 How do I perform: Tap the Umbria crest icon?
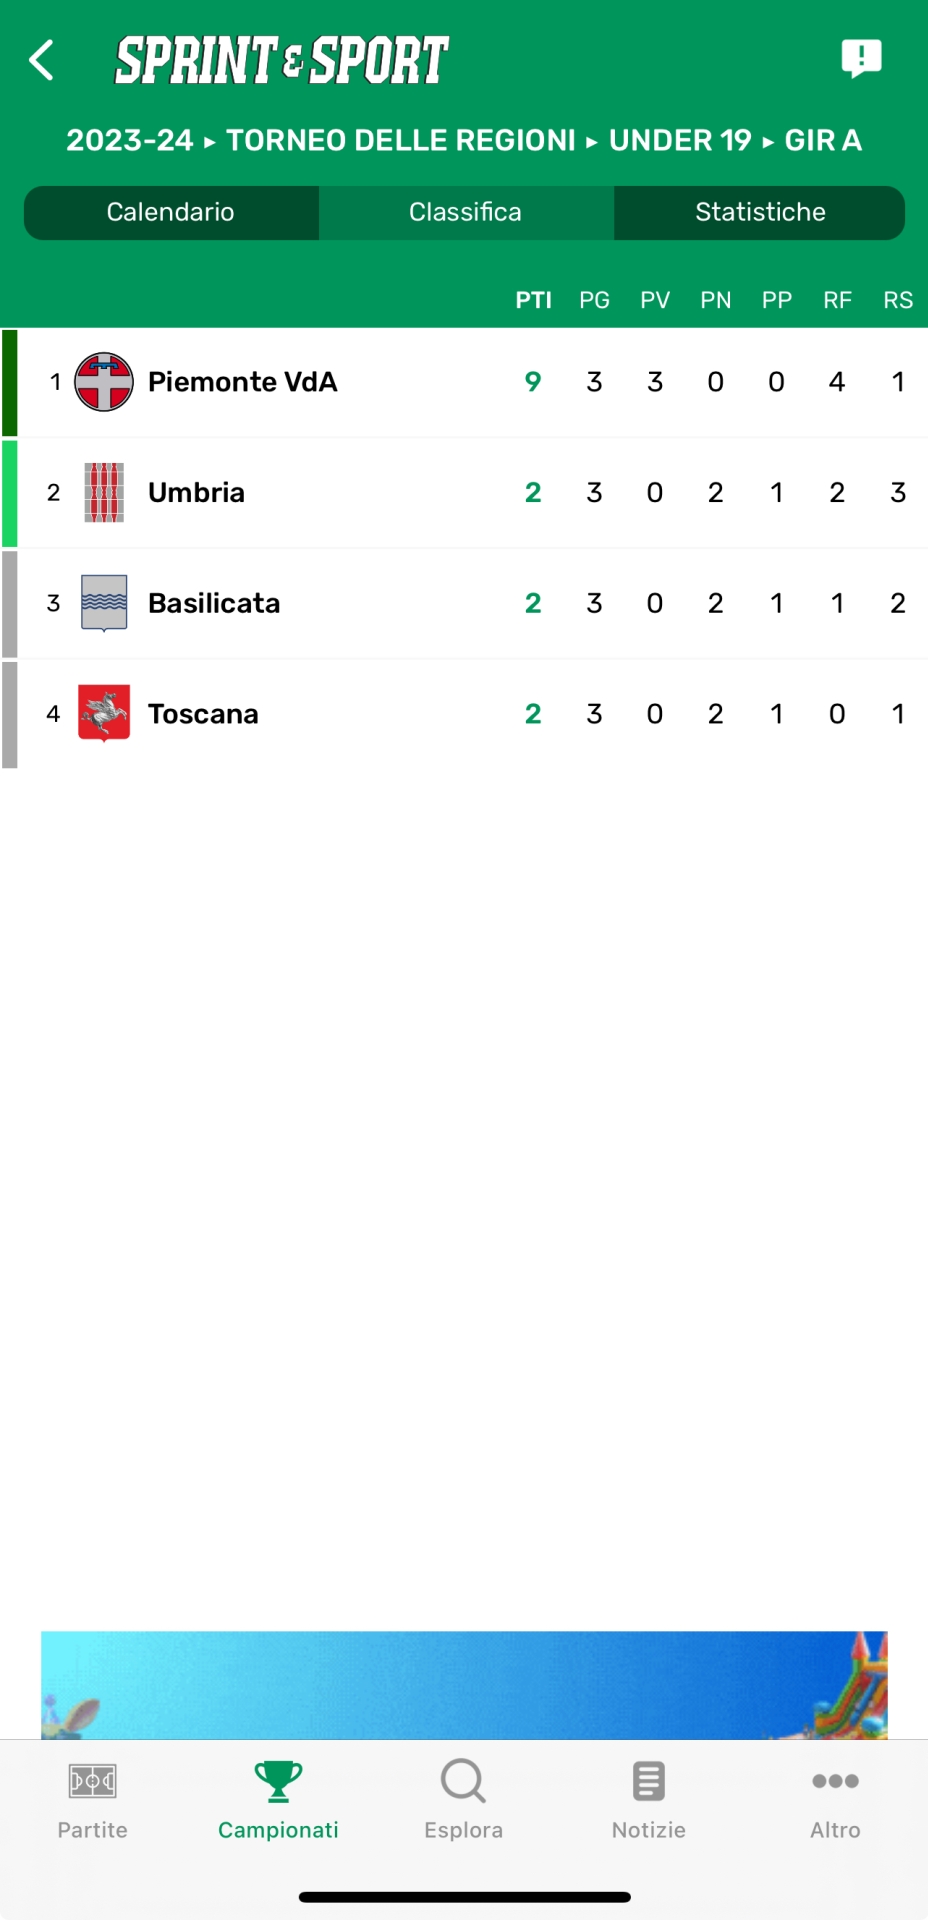tap(104, 492)
